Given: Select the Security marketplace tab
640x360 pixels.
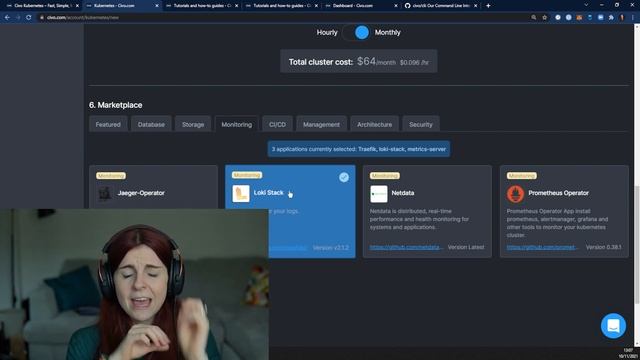Looking at the screenshot, I should point(421,124).
